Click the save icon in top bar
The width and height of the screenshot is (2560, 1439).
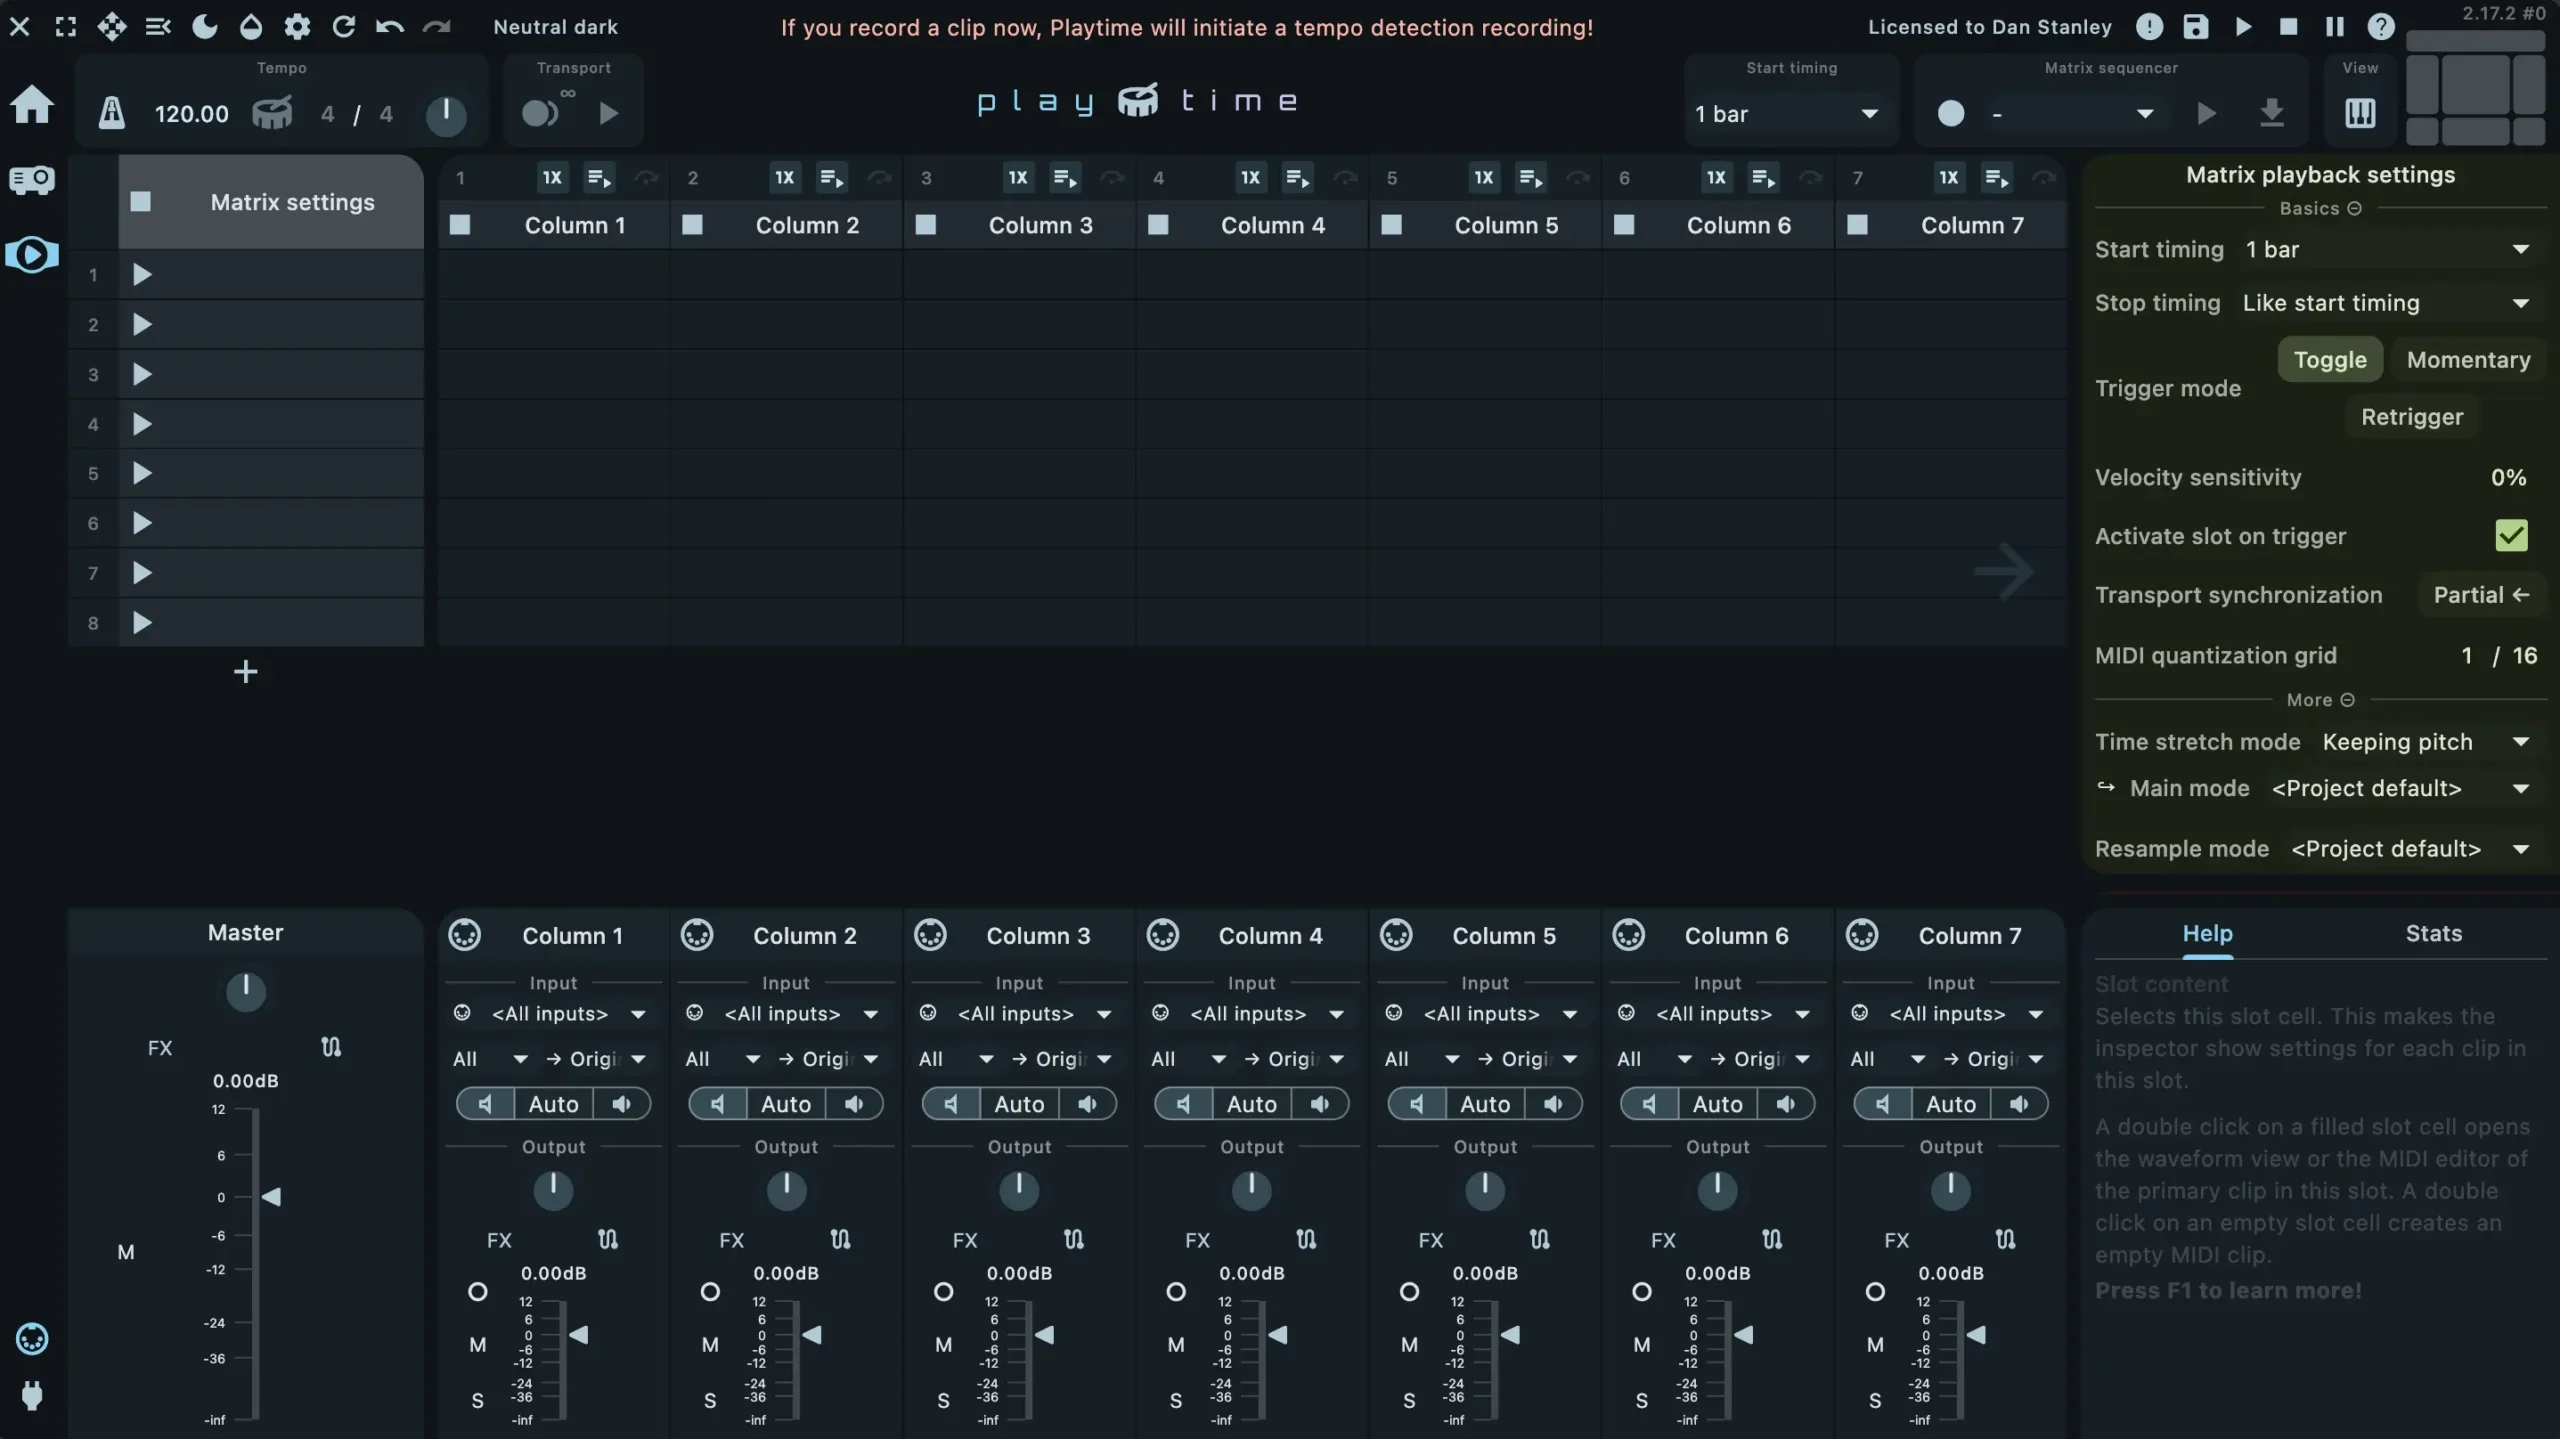point(2195,27)
